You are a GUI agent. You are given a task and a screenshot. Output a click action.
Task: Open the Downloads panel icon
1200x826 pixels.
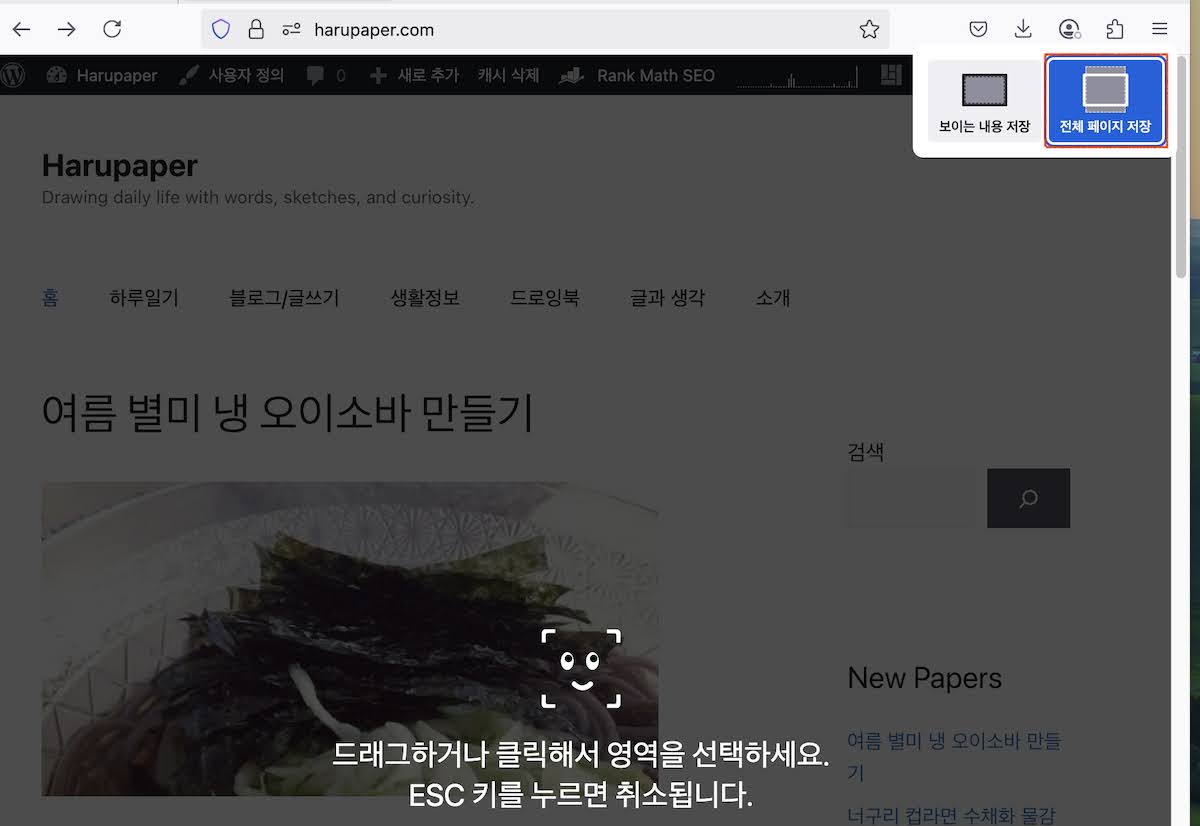pyautogui.click(x=1023, y=29)
